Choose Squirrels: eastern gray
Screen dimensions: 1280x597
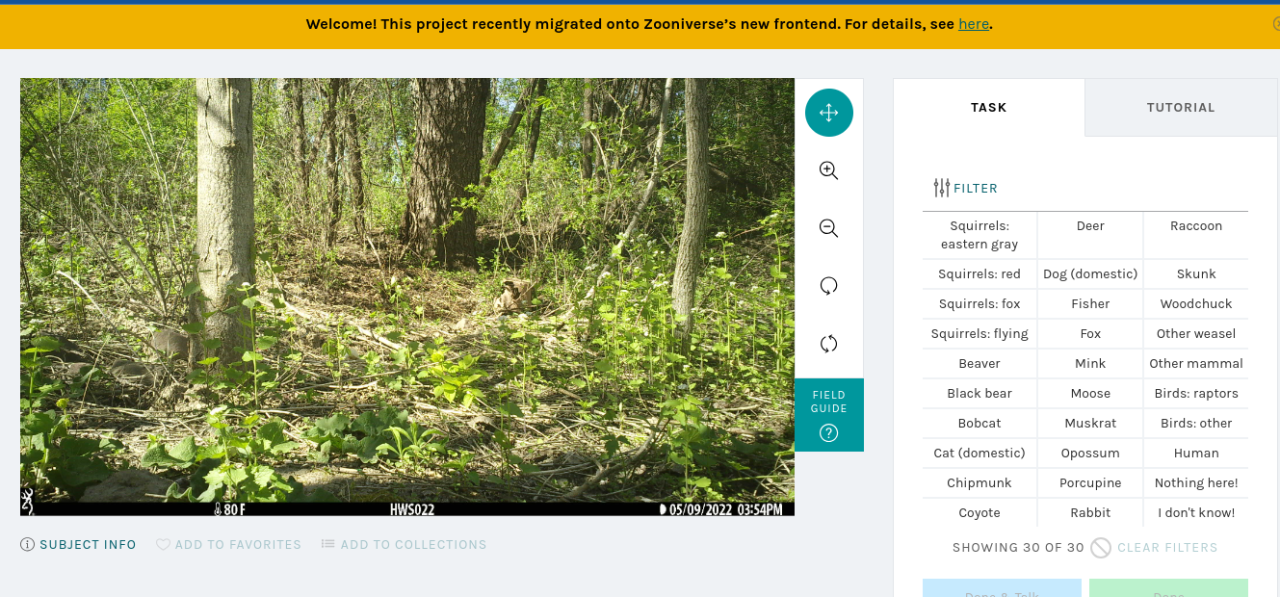tap(980, 235)
